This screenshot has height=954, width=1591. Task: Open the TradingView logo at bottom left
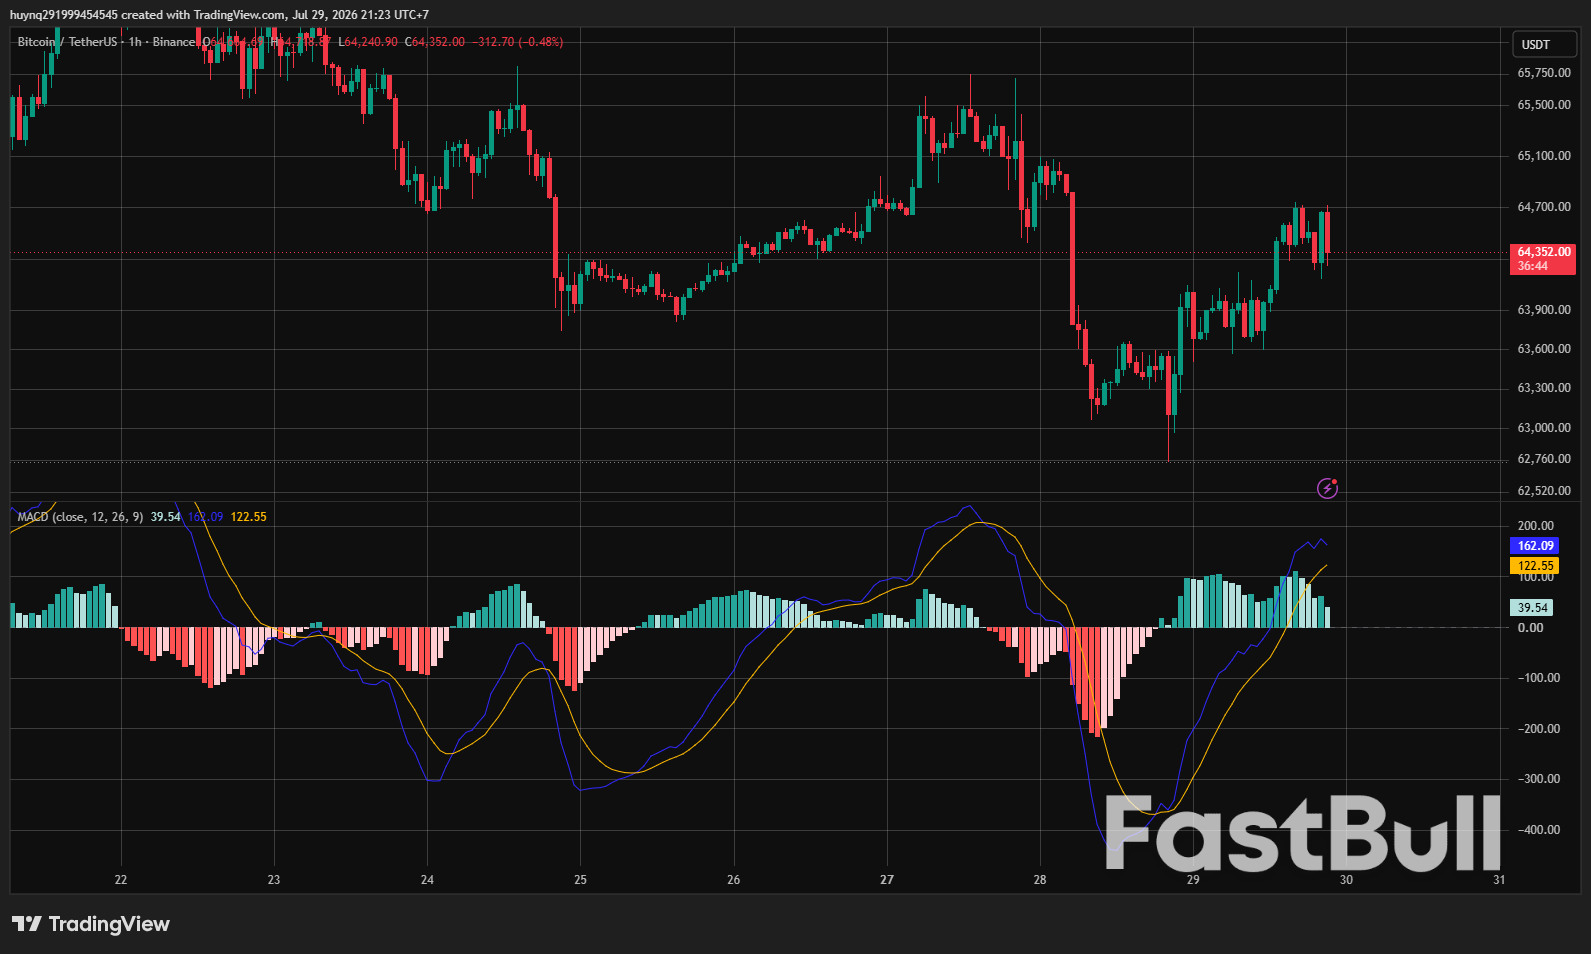pyautogui.click(x=91, y=924)
